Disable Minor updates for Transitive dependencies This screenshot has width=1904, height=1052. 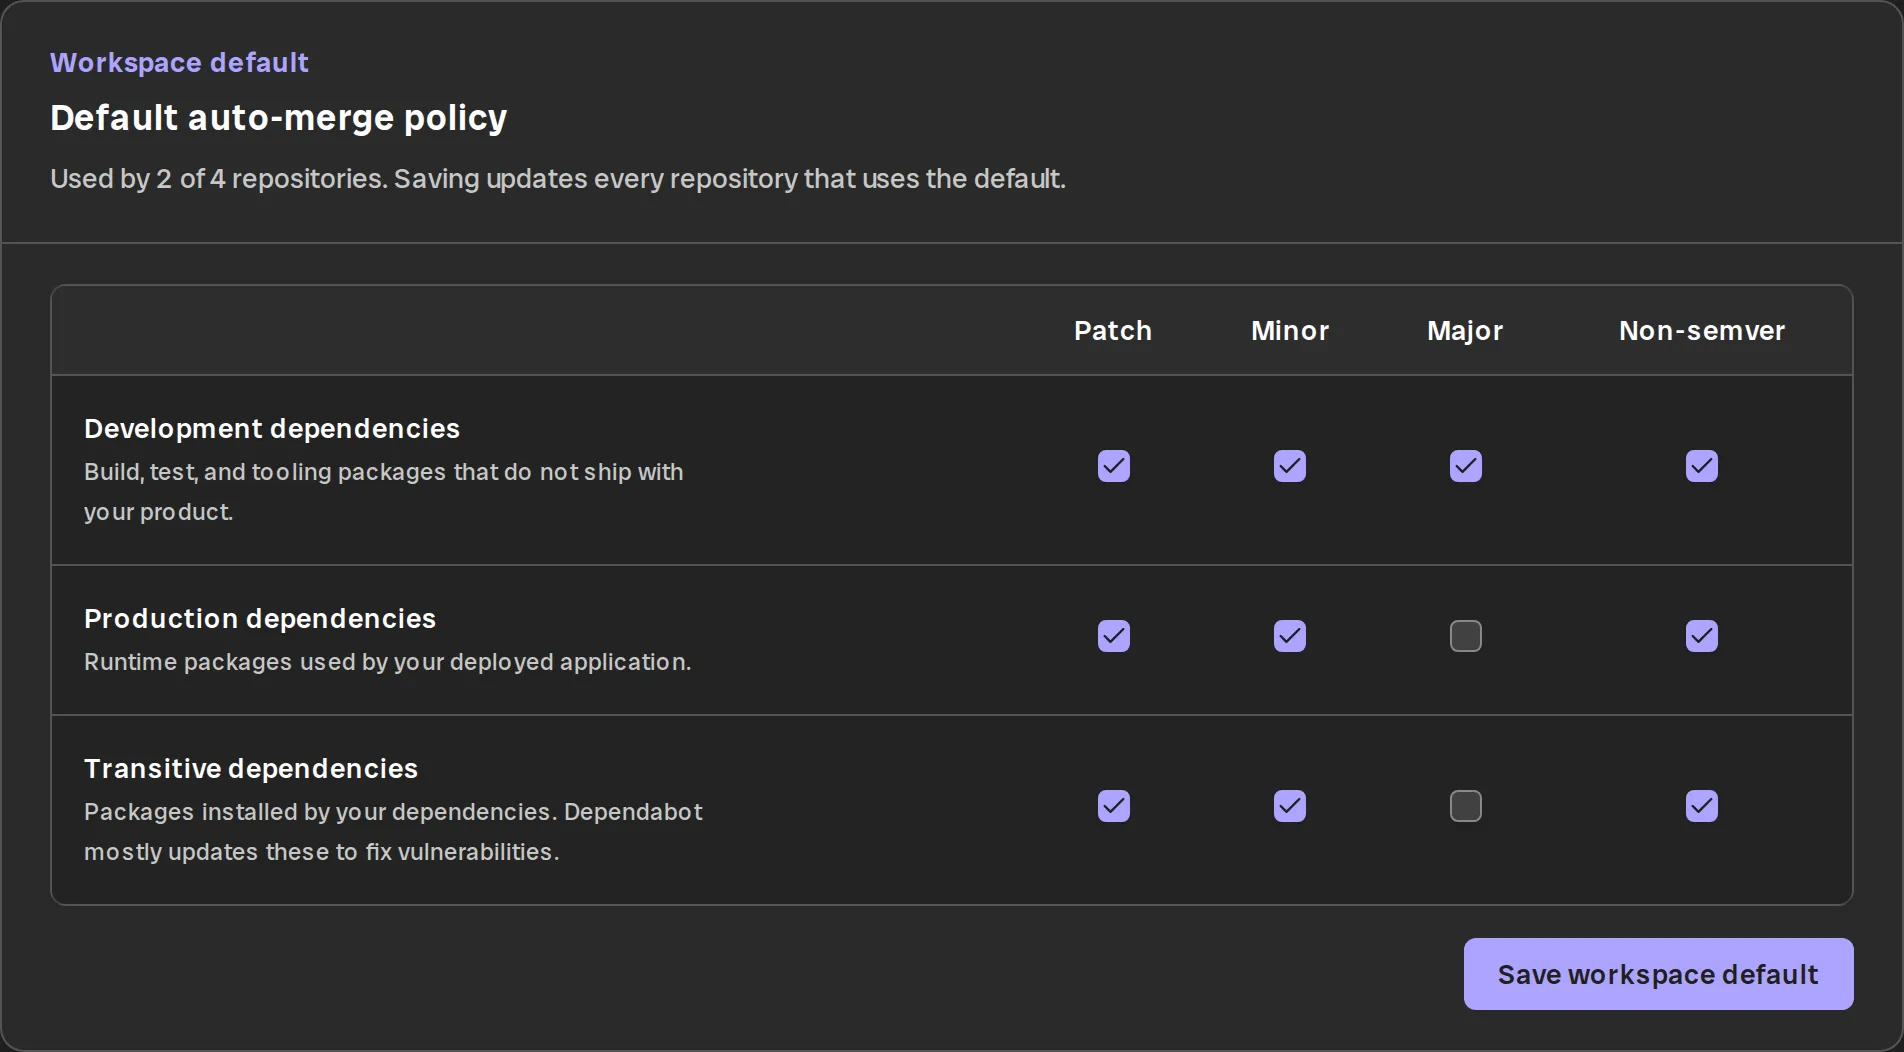pyautogui.click(x=1289, y=806)
